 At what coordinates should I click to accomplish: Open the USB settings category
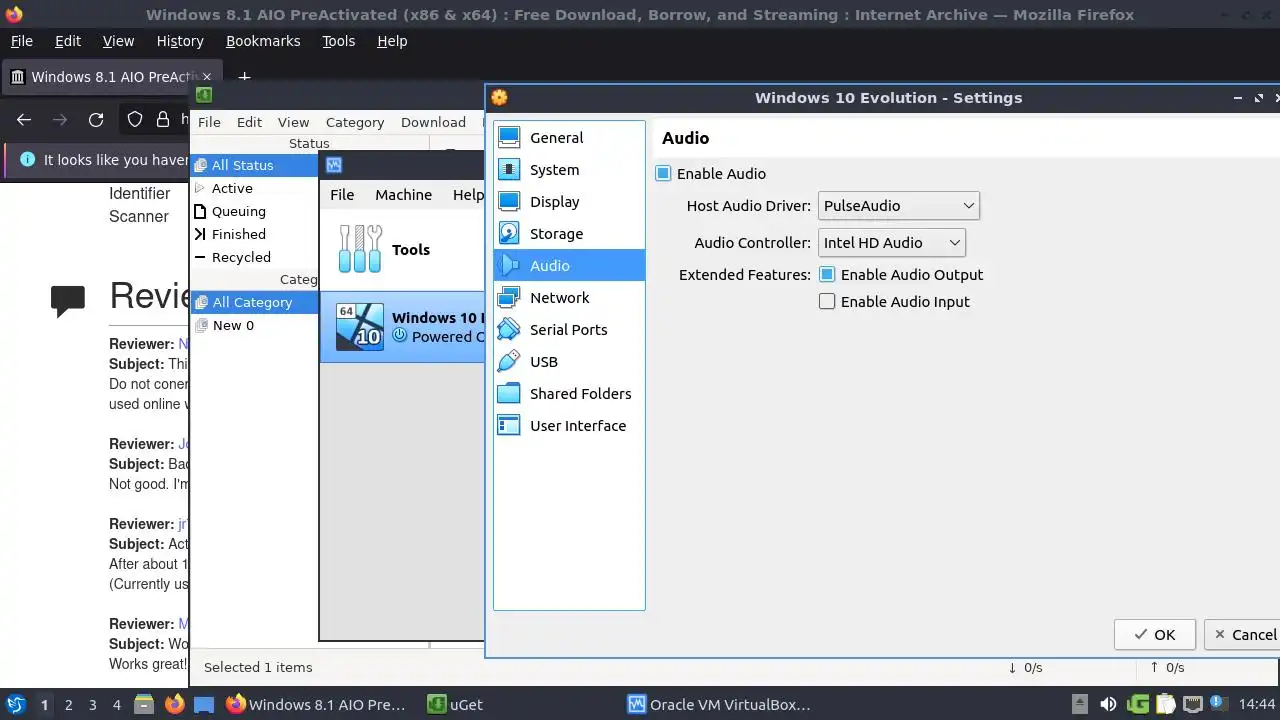click(x=569, y=361)
